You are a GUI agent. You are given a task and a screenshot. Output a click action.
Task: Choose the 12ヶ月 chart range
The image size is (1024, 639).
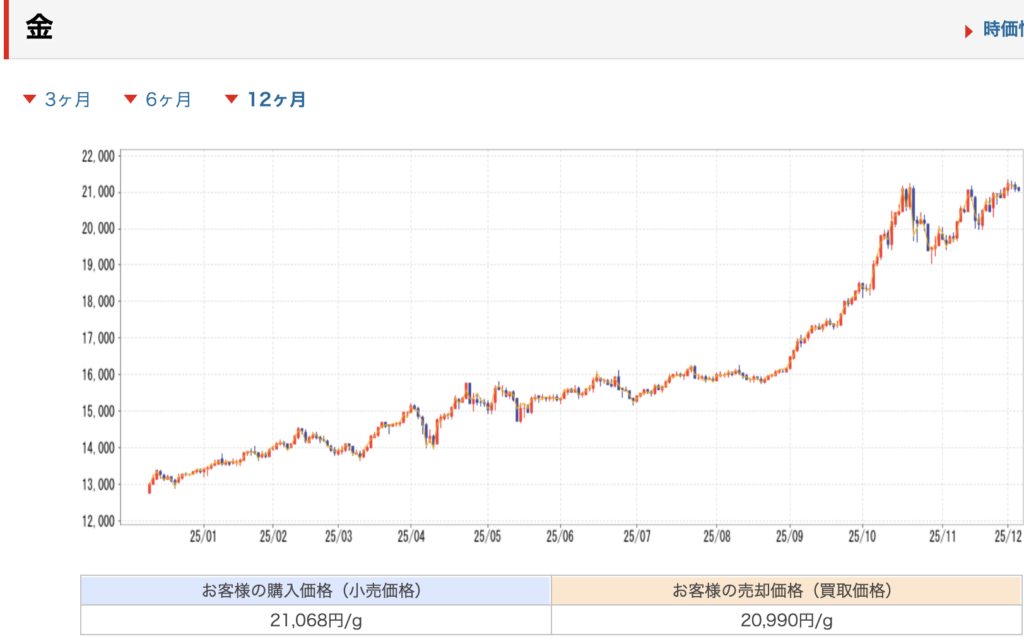pyautogui.click(x=276, y=99)
